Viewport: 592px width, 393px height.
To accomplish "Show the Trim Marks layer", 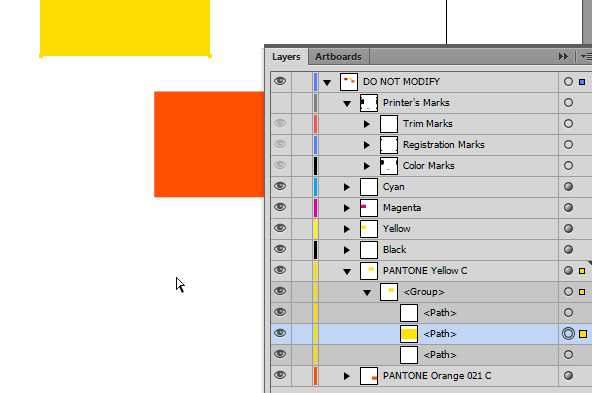I will (280, 123).
